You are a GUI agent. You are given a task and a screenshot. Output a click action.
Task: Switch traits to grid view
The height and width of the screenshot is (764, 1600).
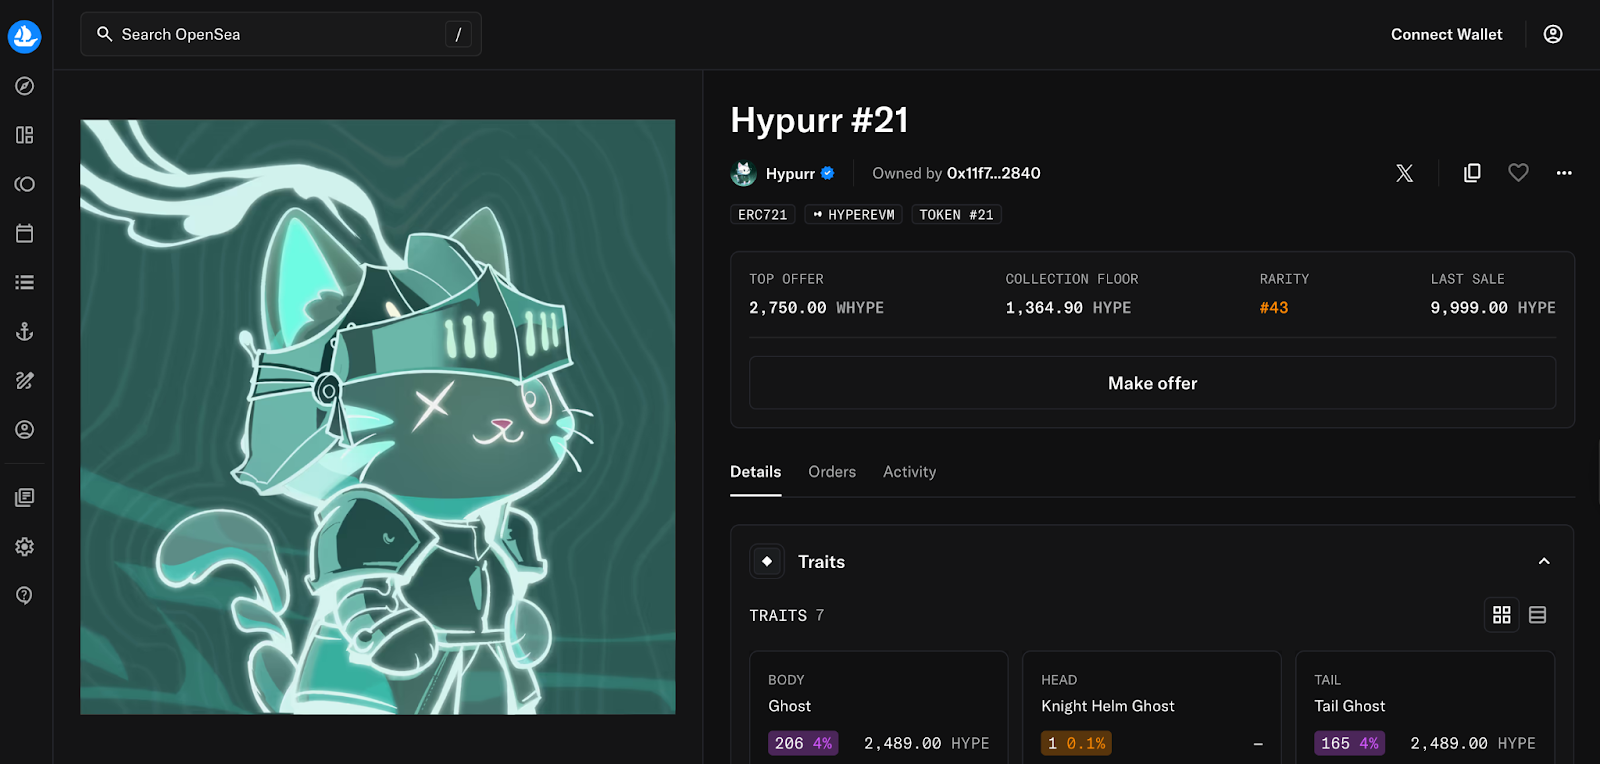click(1502, 615)
